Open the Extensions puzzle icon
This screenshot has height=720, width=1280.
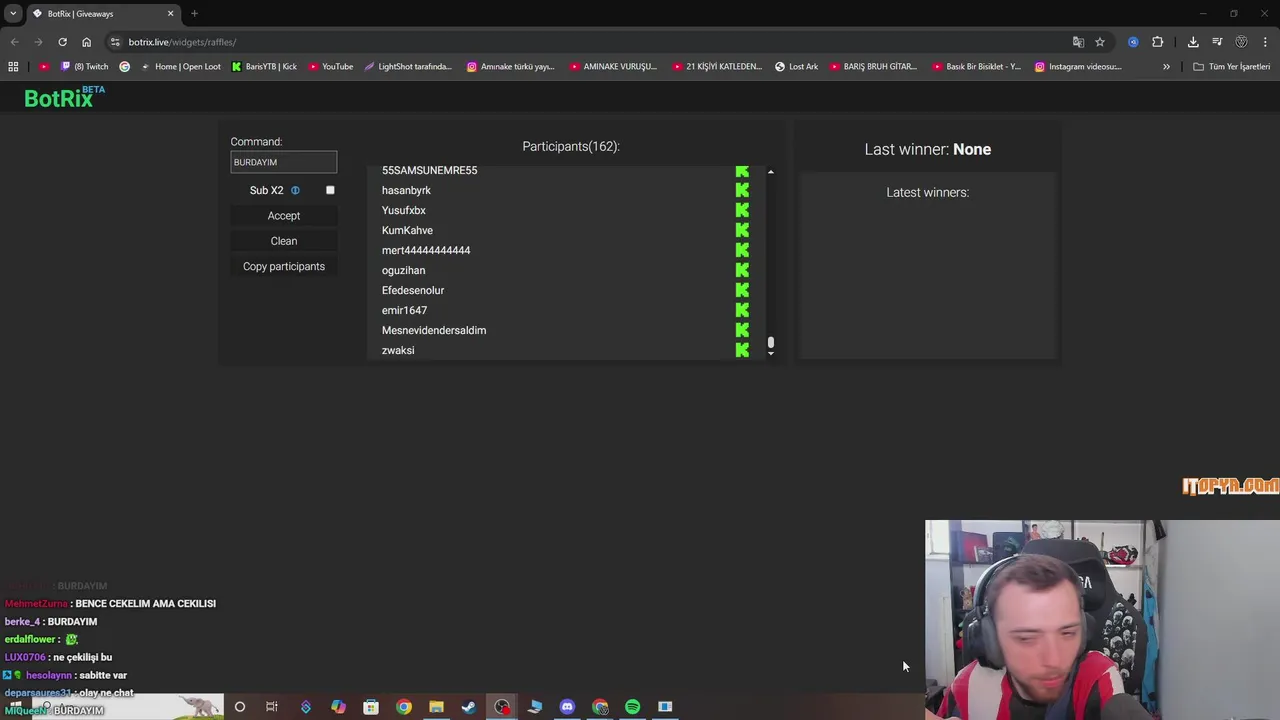tap(1158, 42)
